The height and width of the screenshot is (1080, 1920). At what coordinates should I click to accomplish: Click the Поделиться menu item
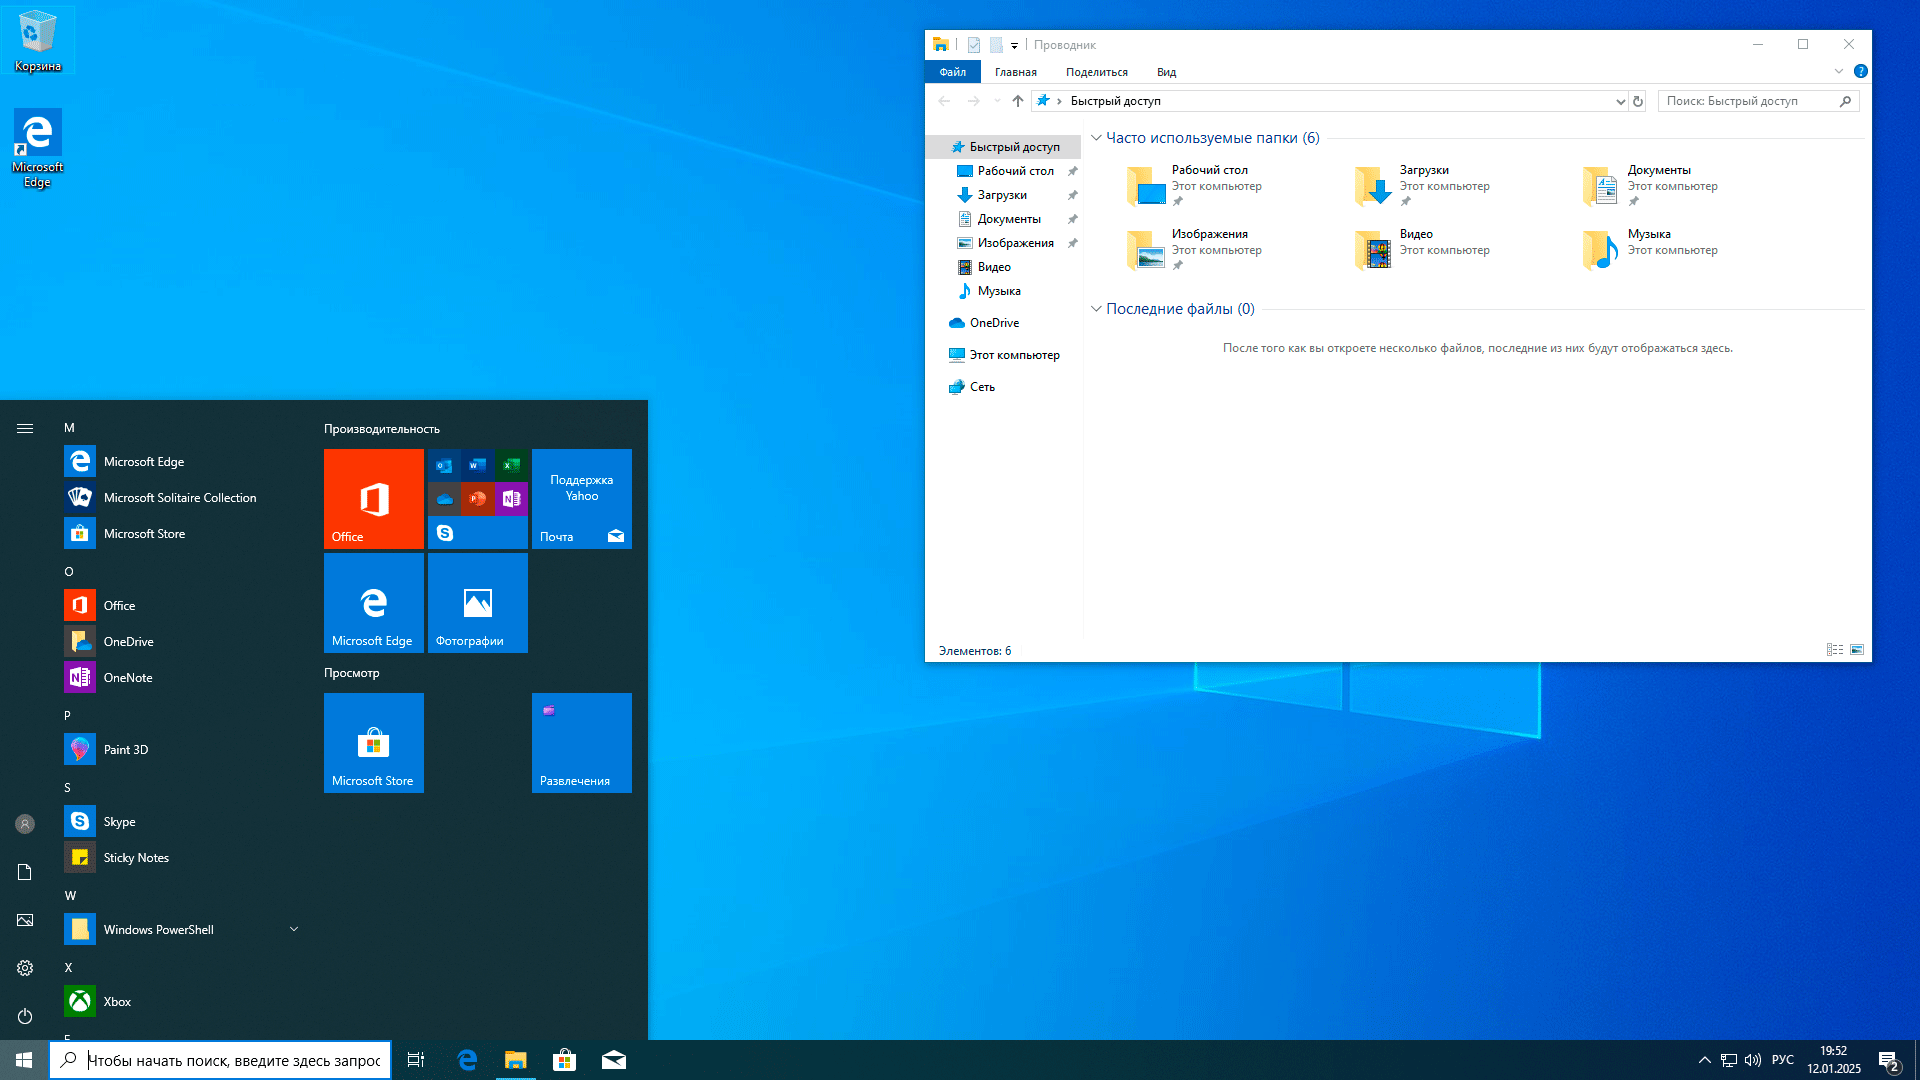[x=1096, y=71]
